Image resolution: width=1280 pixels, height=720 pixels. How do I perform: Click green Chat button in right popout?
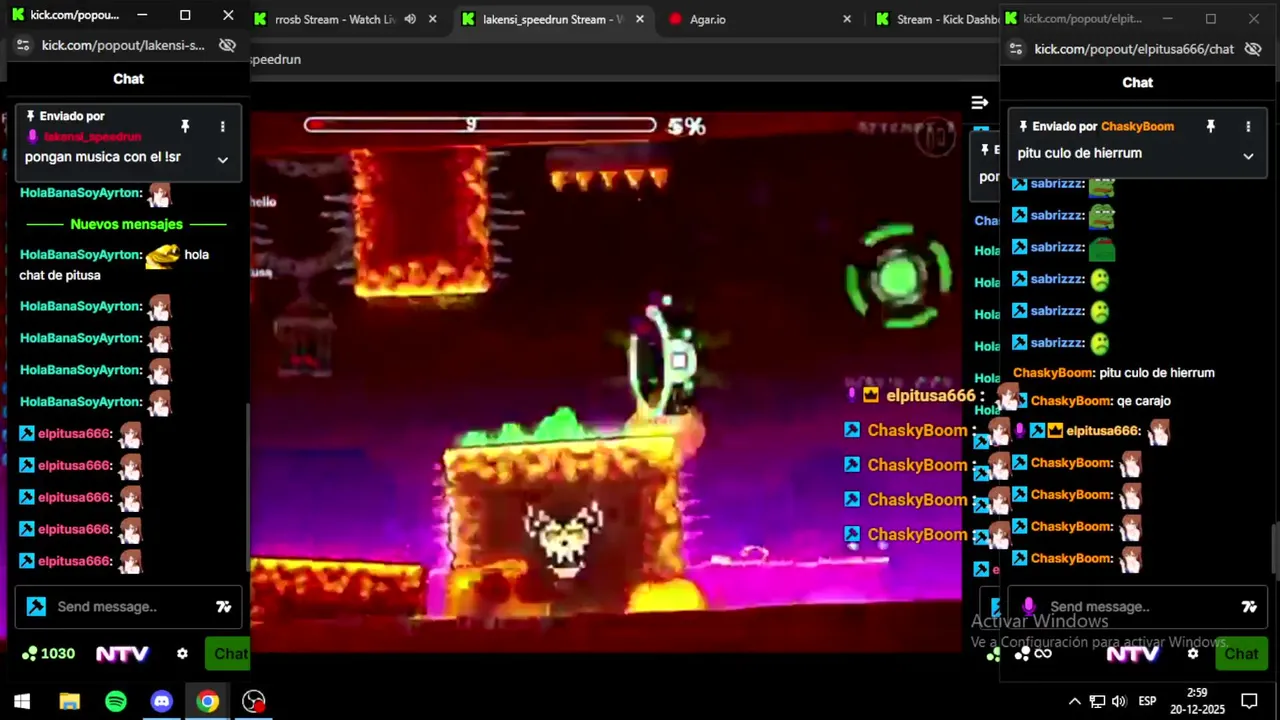pyautogui.click(x=1241, y=653)
